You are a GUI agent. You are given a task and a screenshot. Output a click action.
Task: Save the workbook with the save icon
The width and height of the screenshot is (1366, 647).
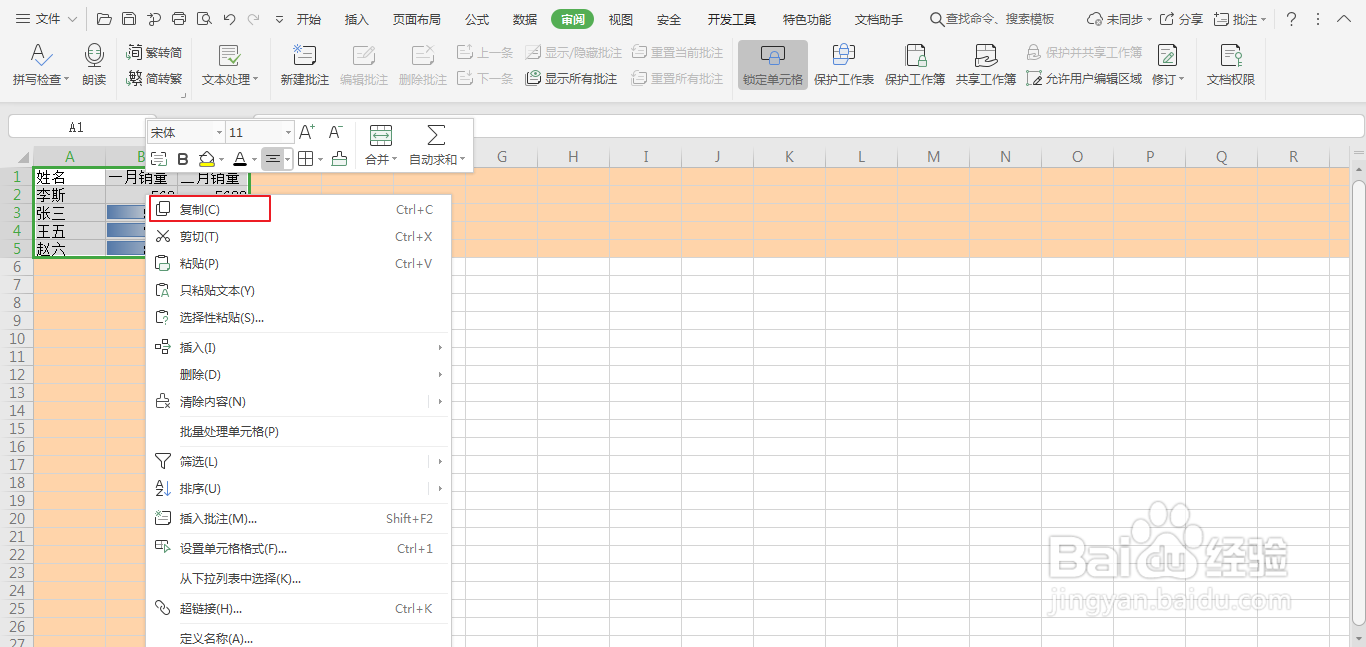[129, 19]
